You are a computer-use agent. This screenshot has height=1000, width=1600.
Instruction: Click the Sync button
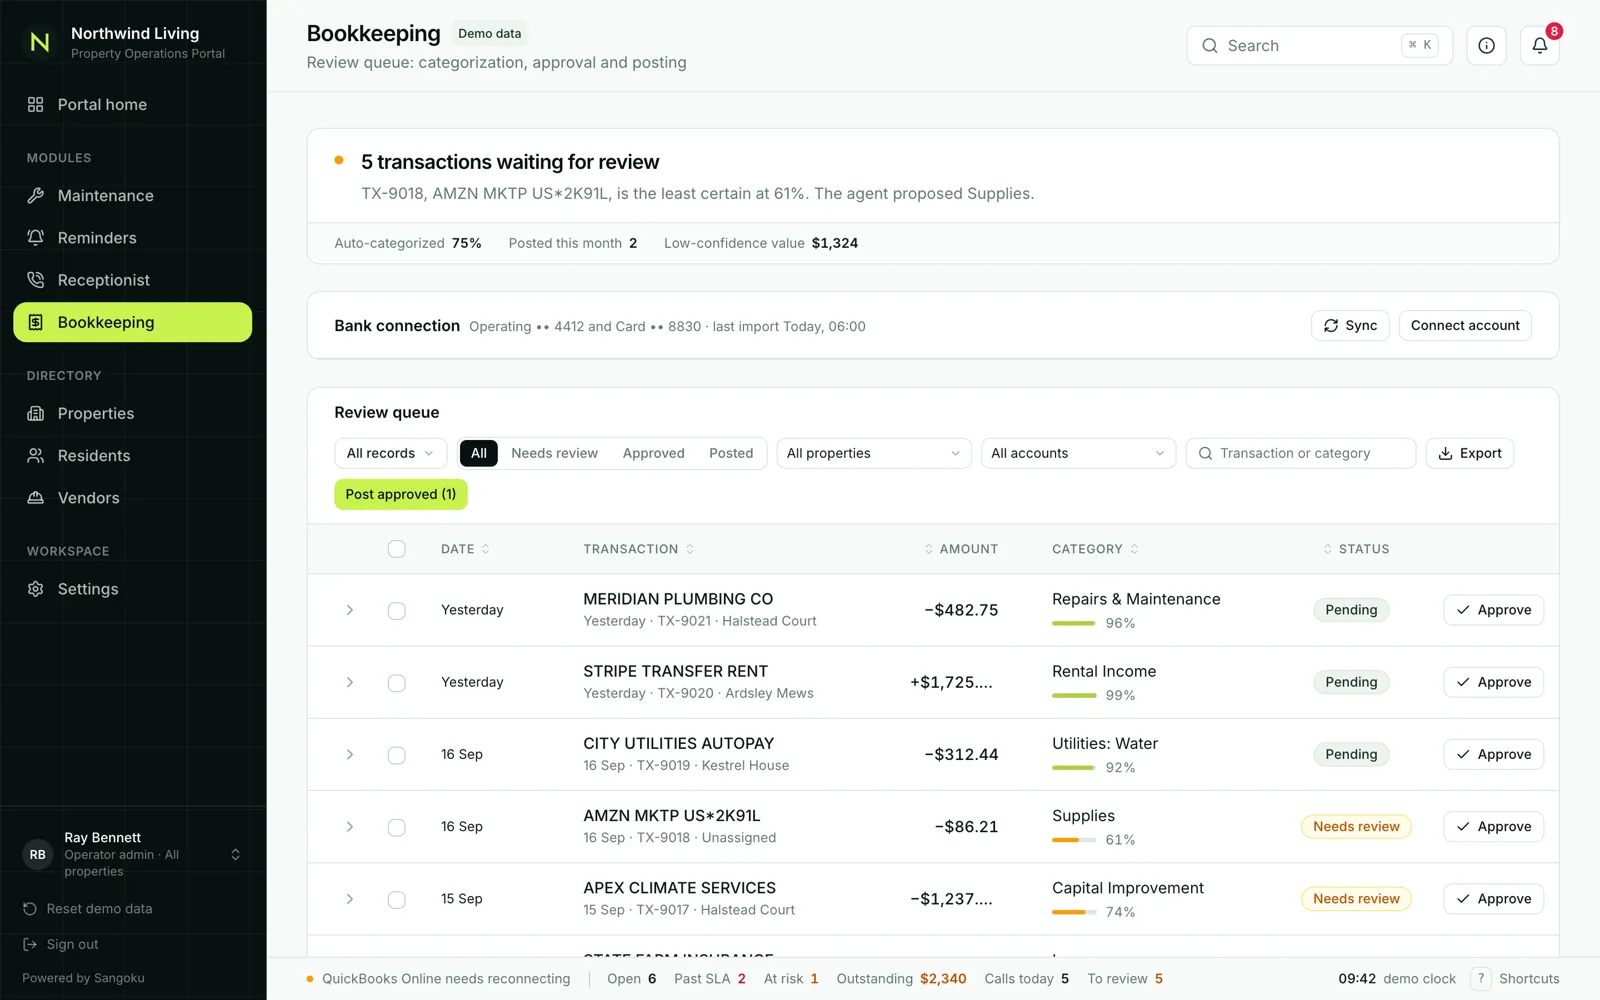1350,326
